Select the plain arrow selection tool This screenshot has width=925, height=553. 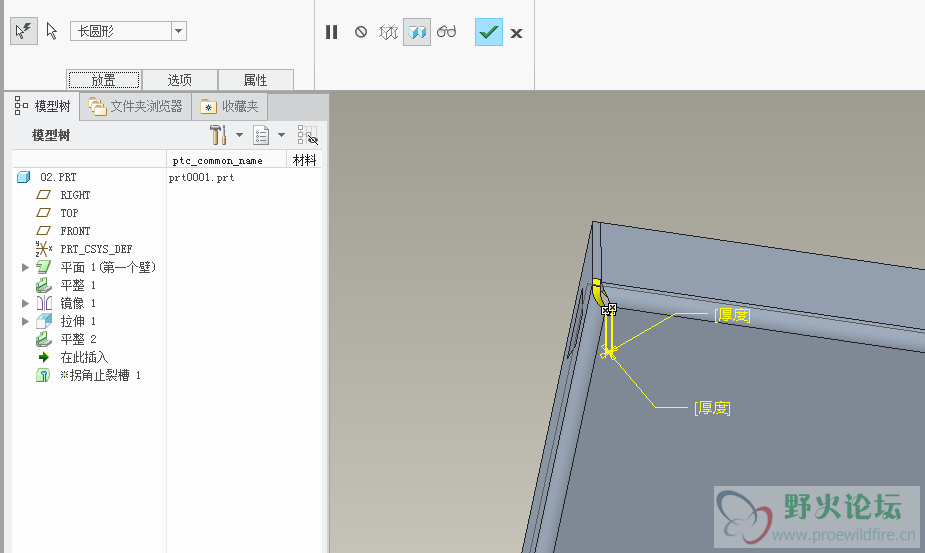click(52, 31)
